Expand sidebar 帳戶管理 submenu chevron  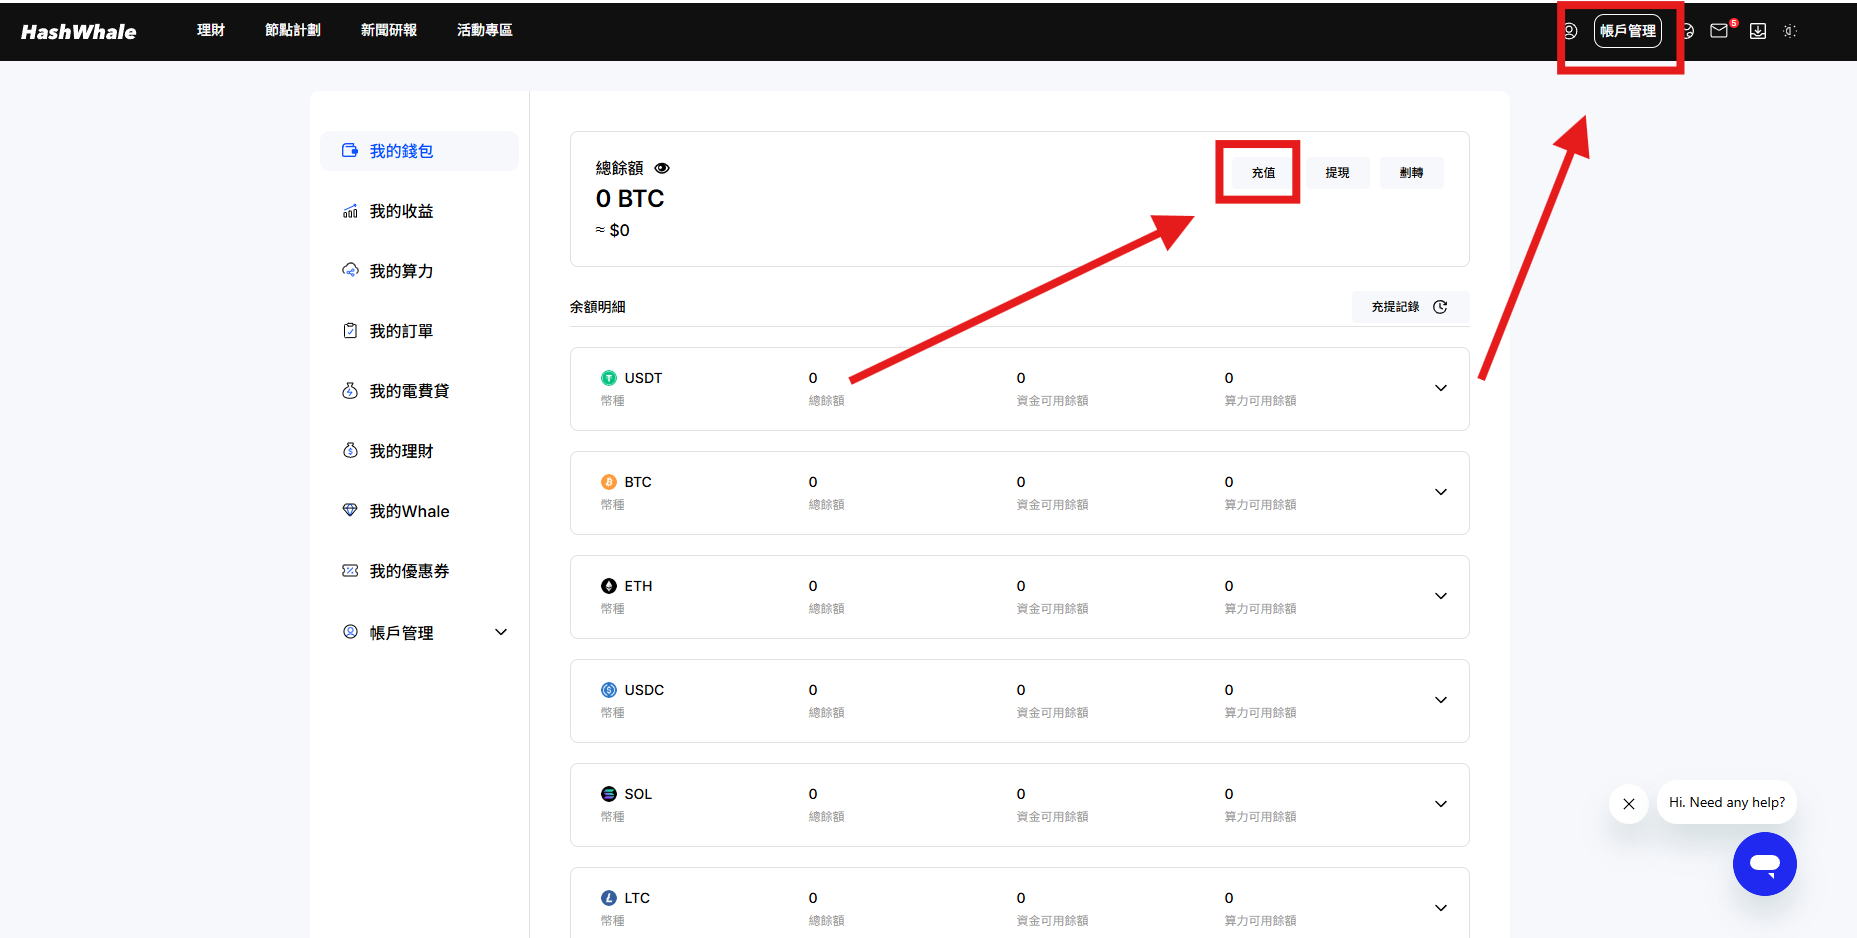[501, 632]
